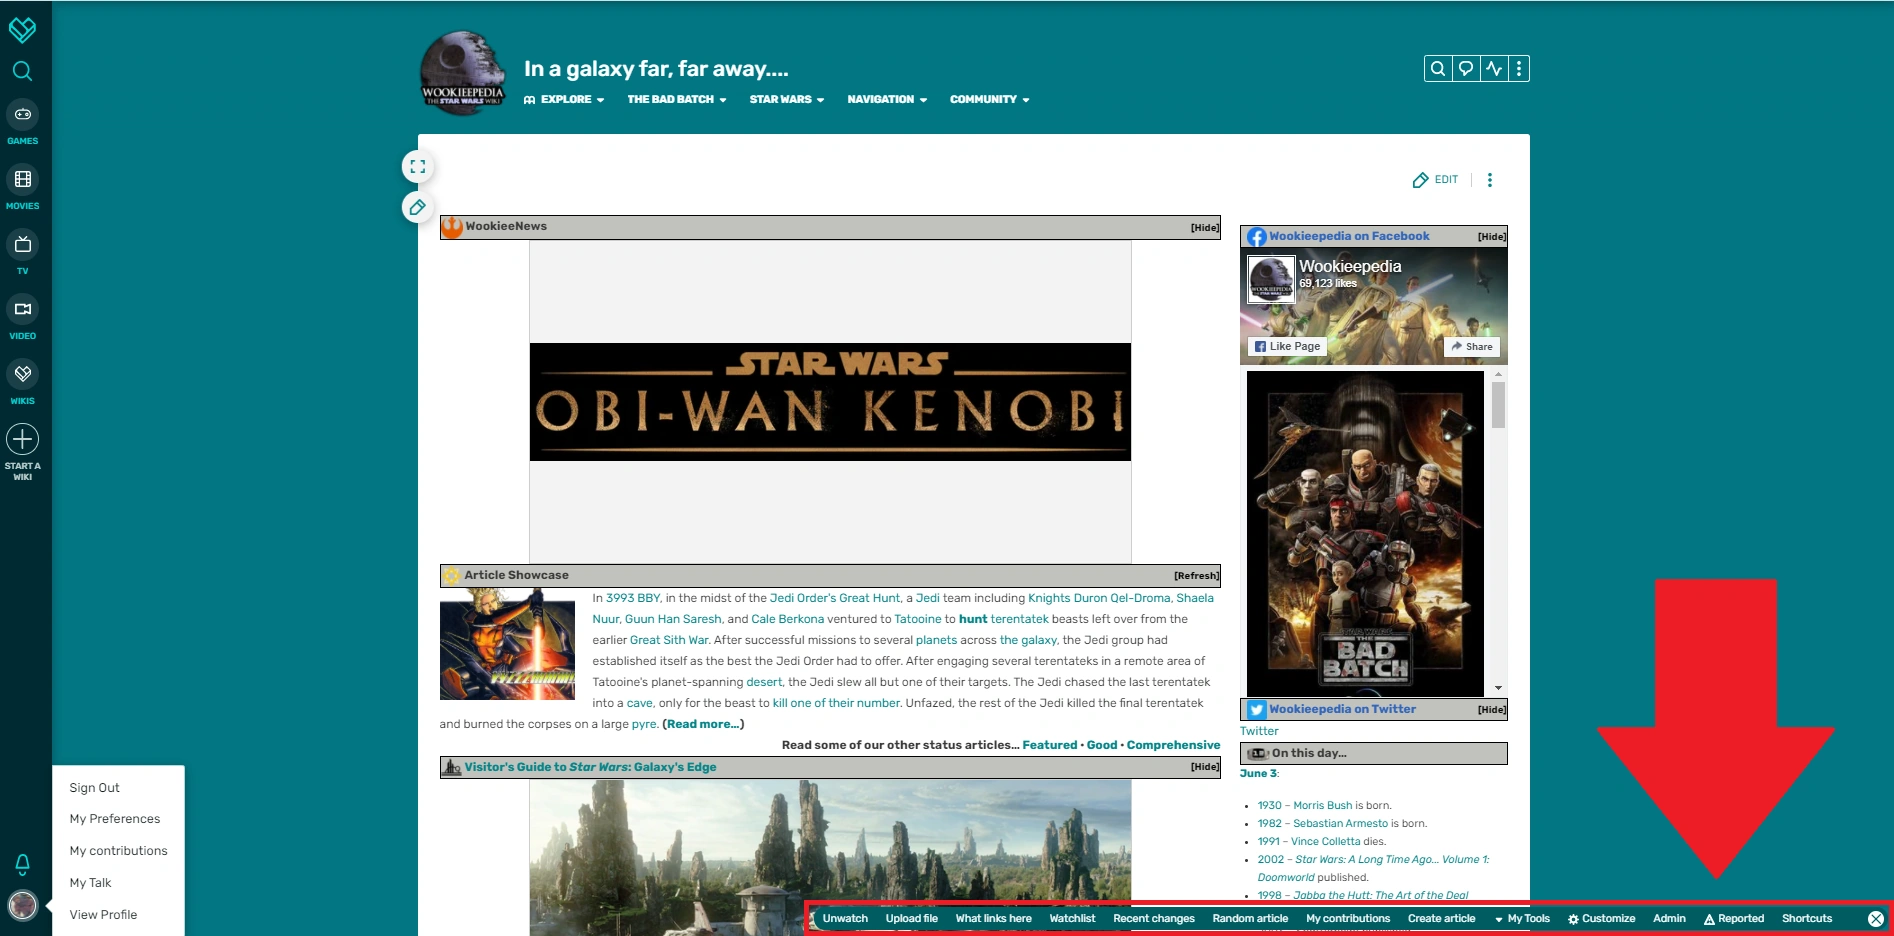Screen dimensions: 1894x936
Task: Expand the COMMUNITY dropdown menu
Action: [989, 100]
